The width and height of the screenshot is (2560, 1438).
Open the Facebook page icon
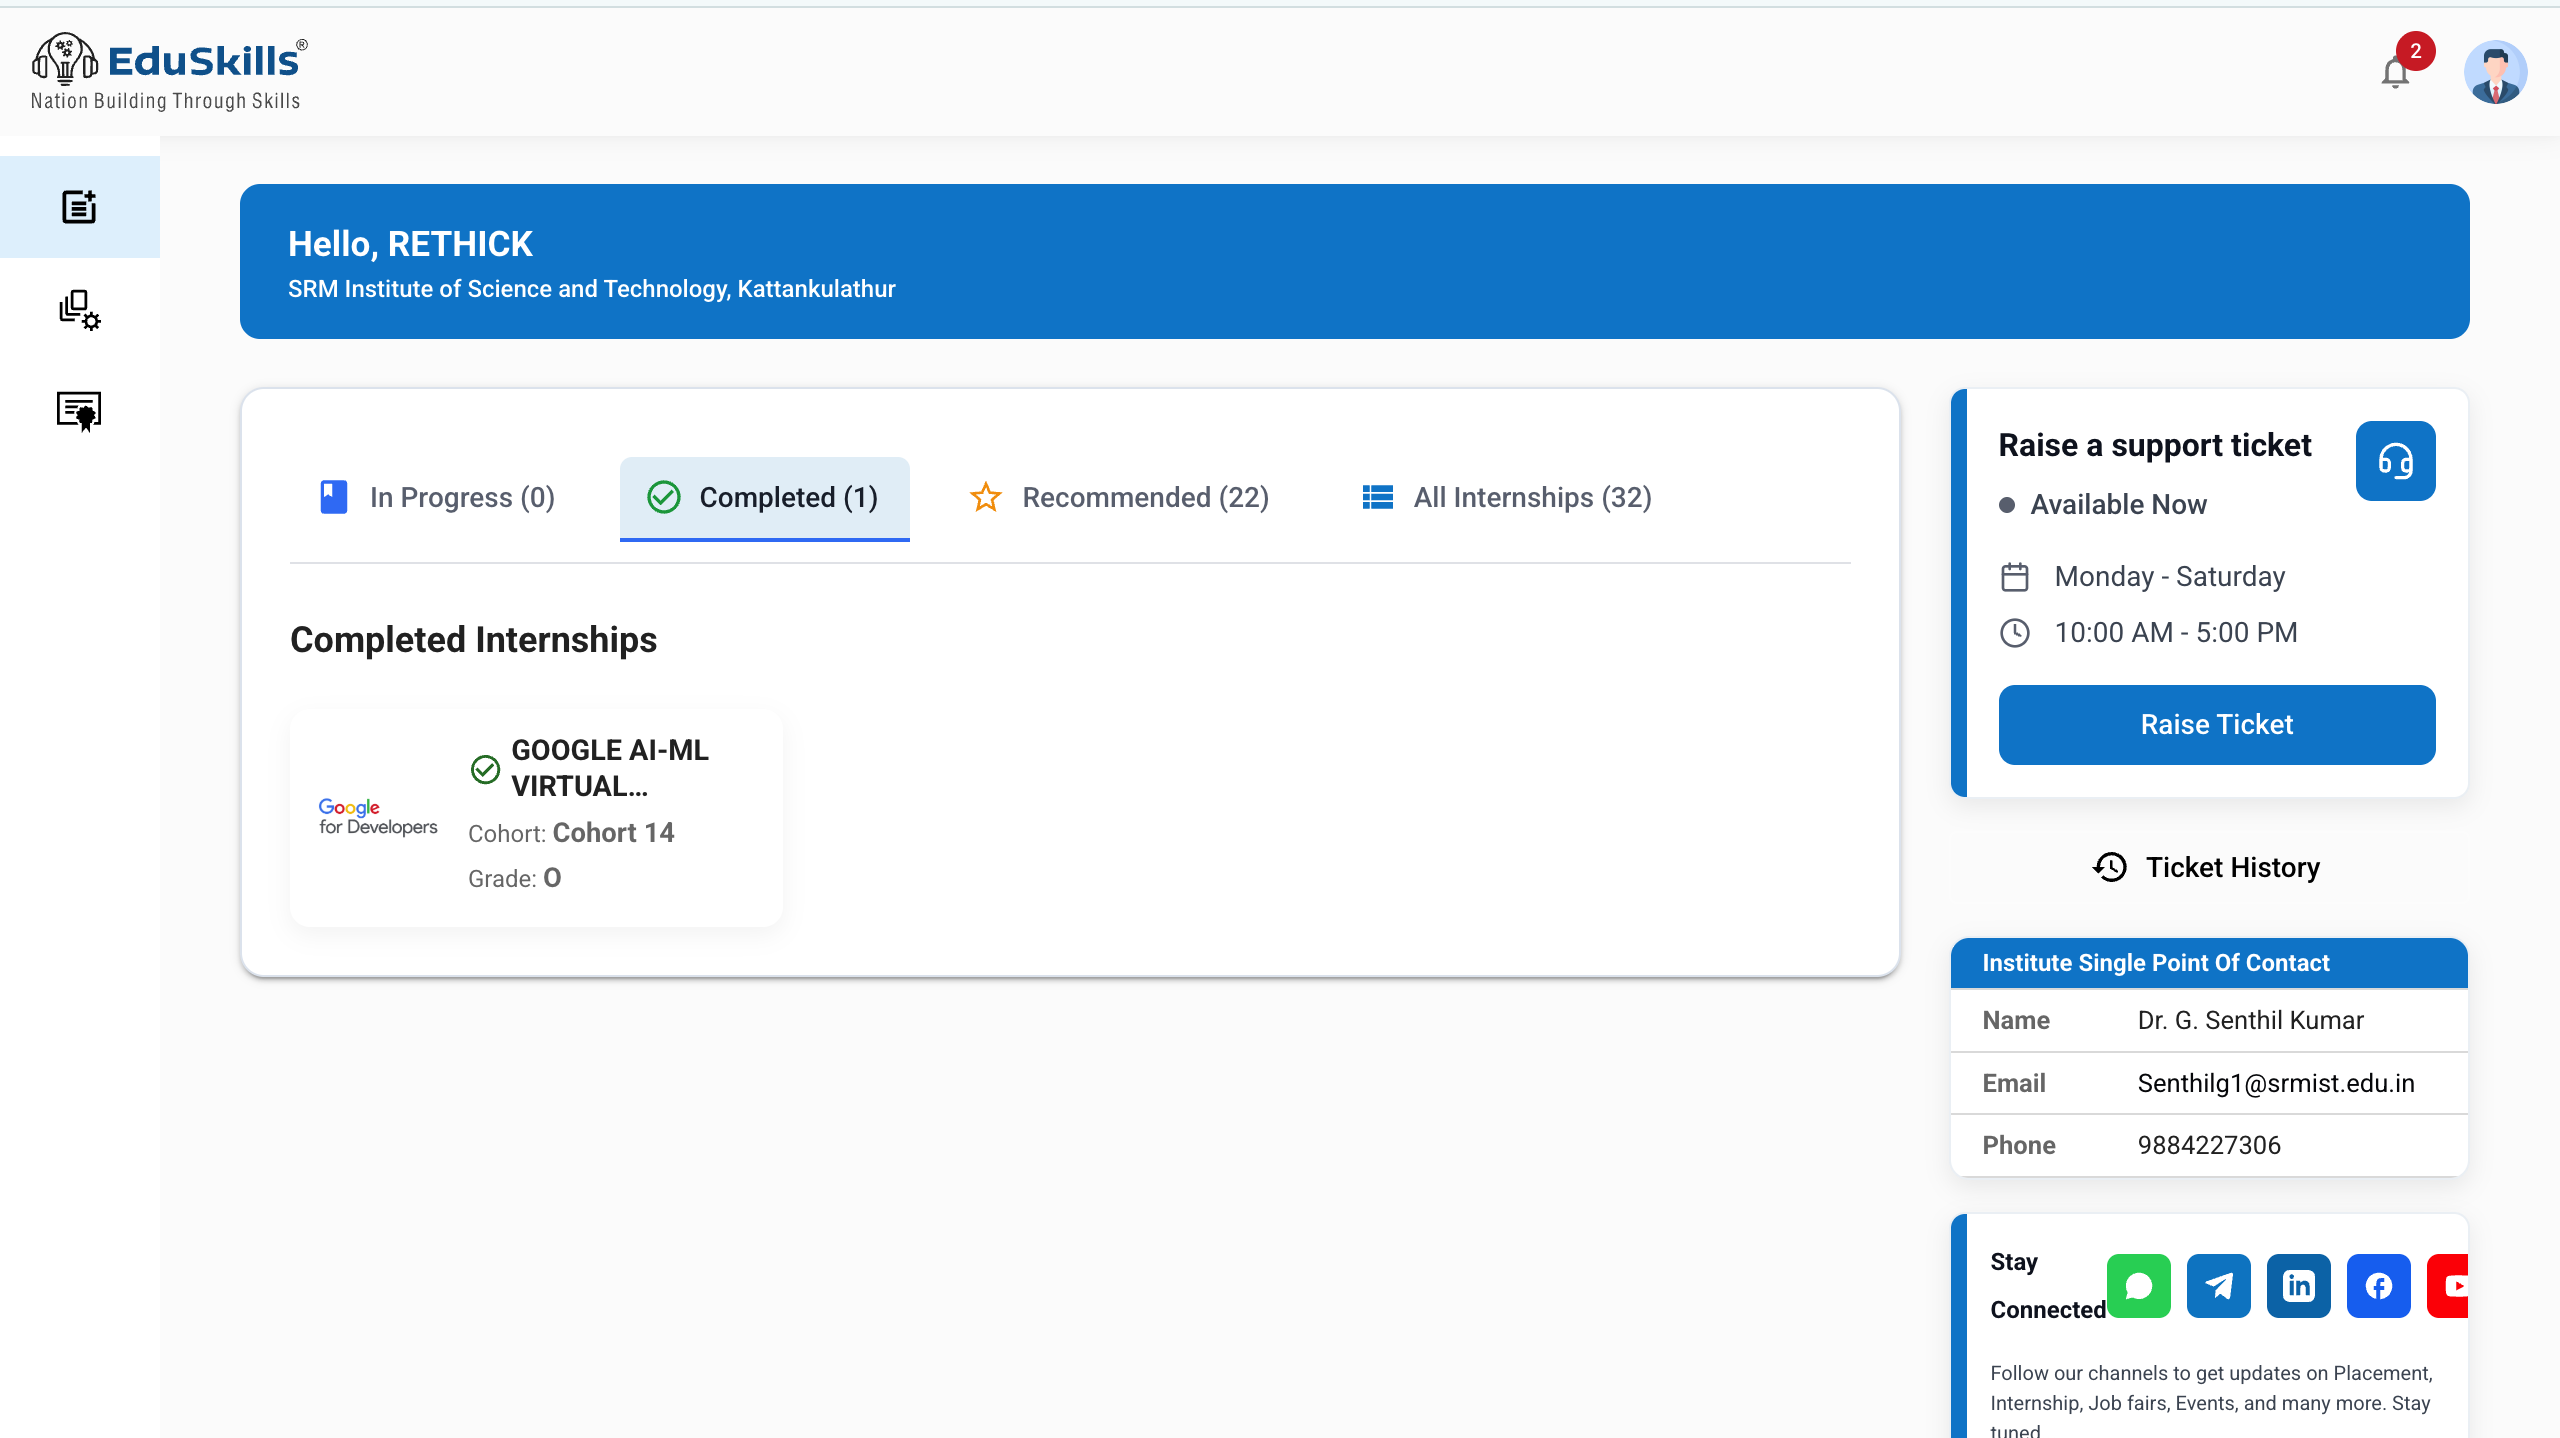pos(2378,1286)
